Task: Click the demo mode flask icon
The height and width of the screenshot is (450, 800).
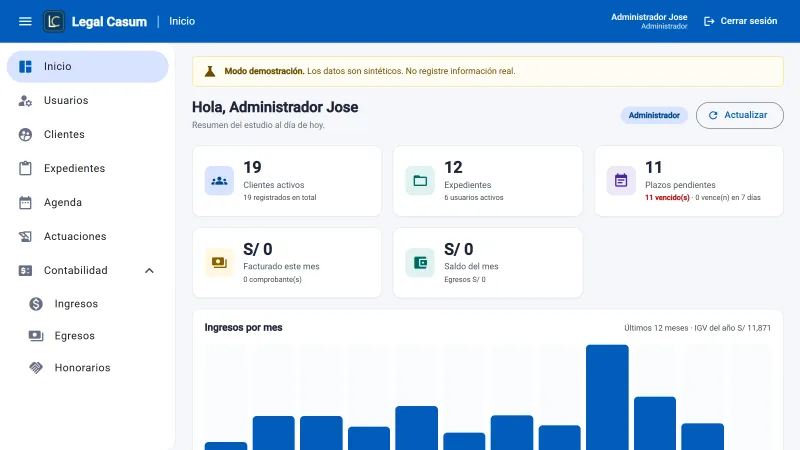Action: 210,71
